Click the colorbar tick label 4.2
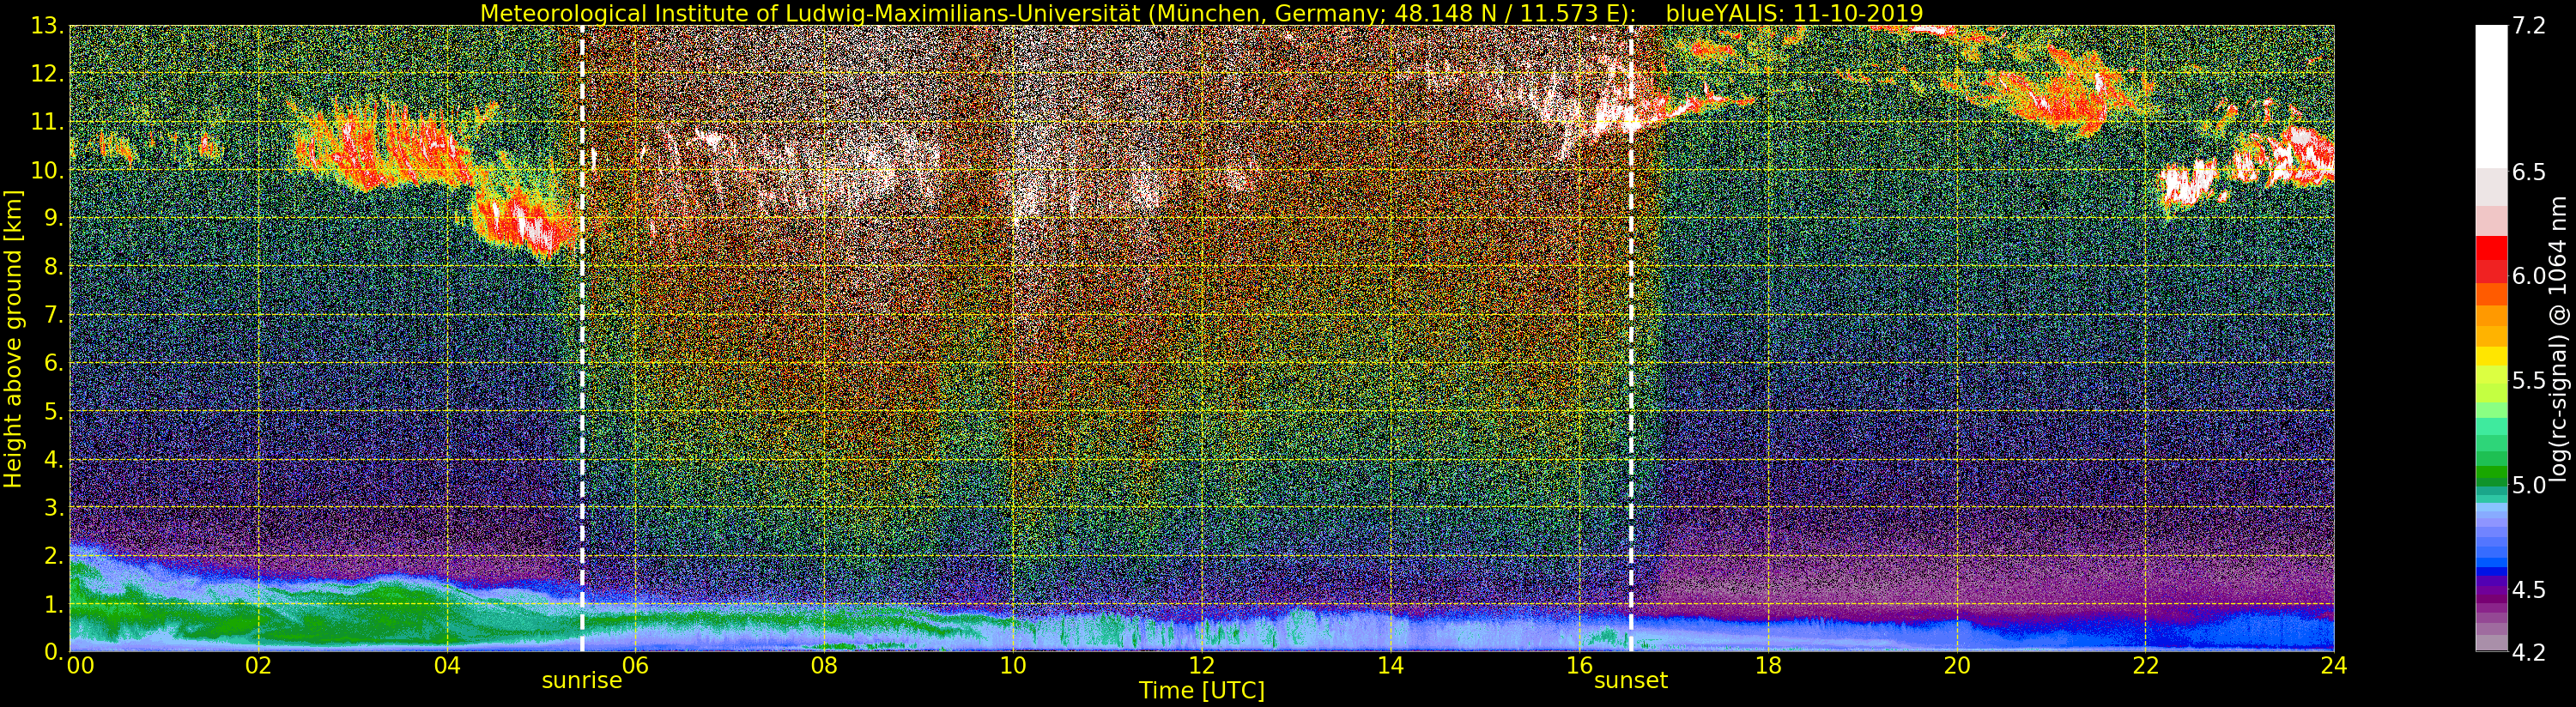2576x707 pixels. (x=2529, y=652)
